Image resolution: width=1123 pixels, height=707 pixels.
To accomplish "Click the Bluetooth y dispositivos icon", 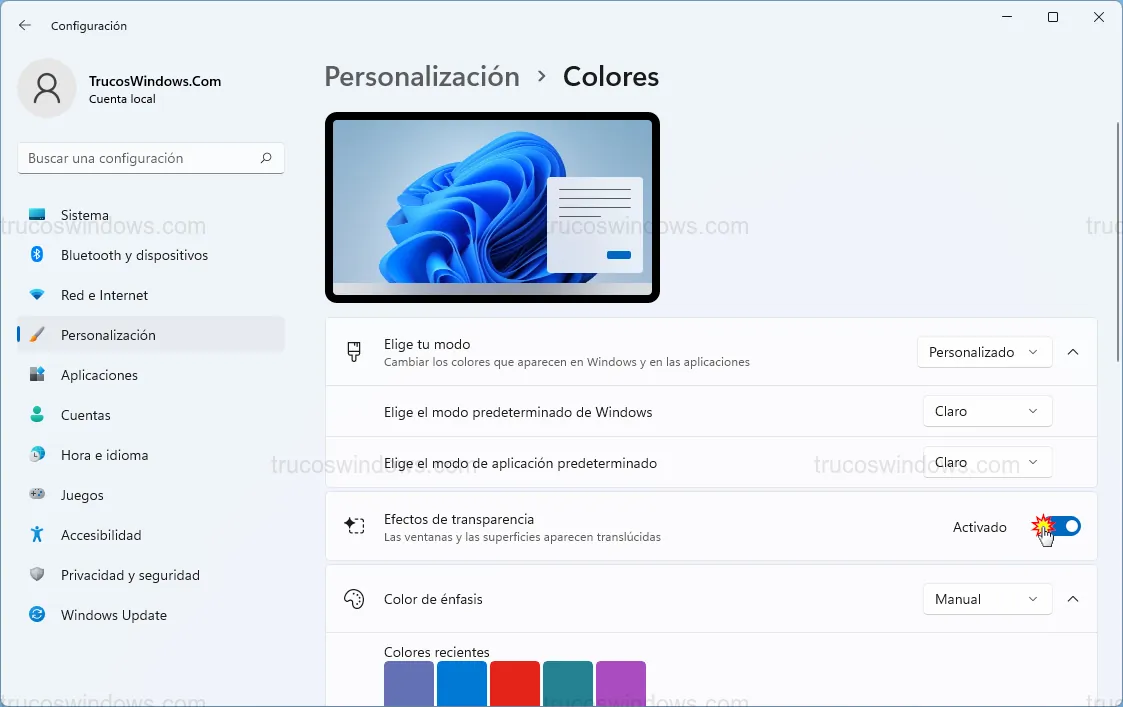I will (37, 255).
